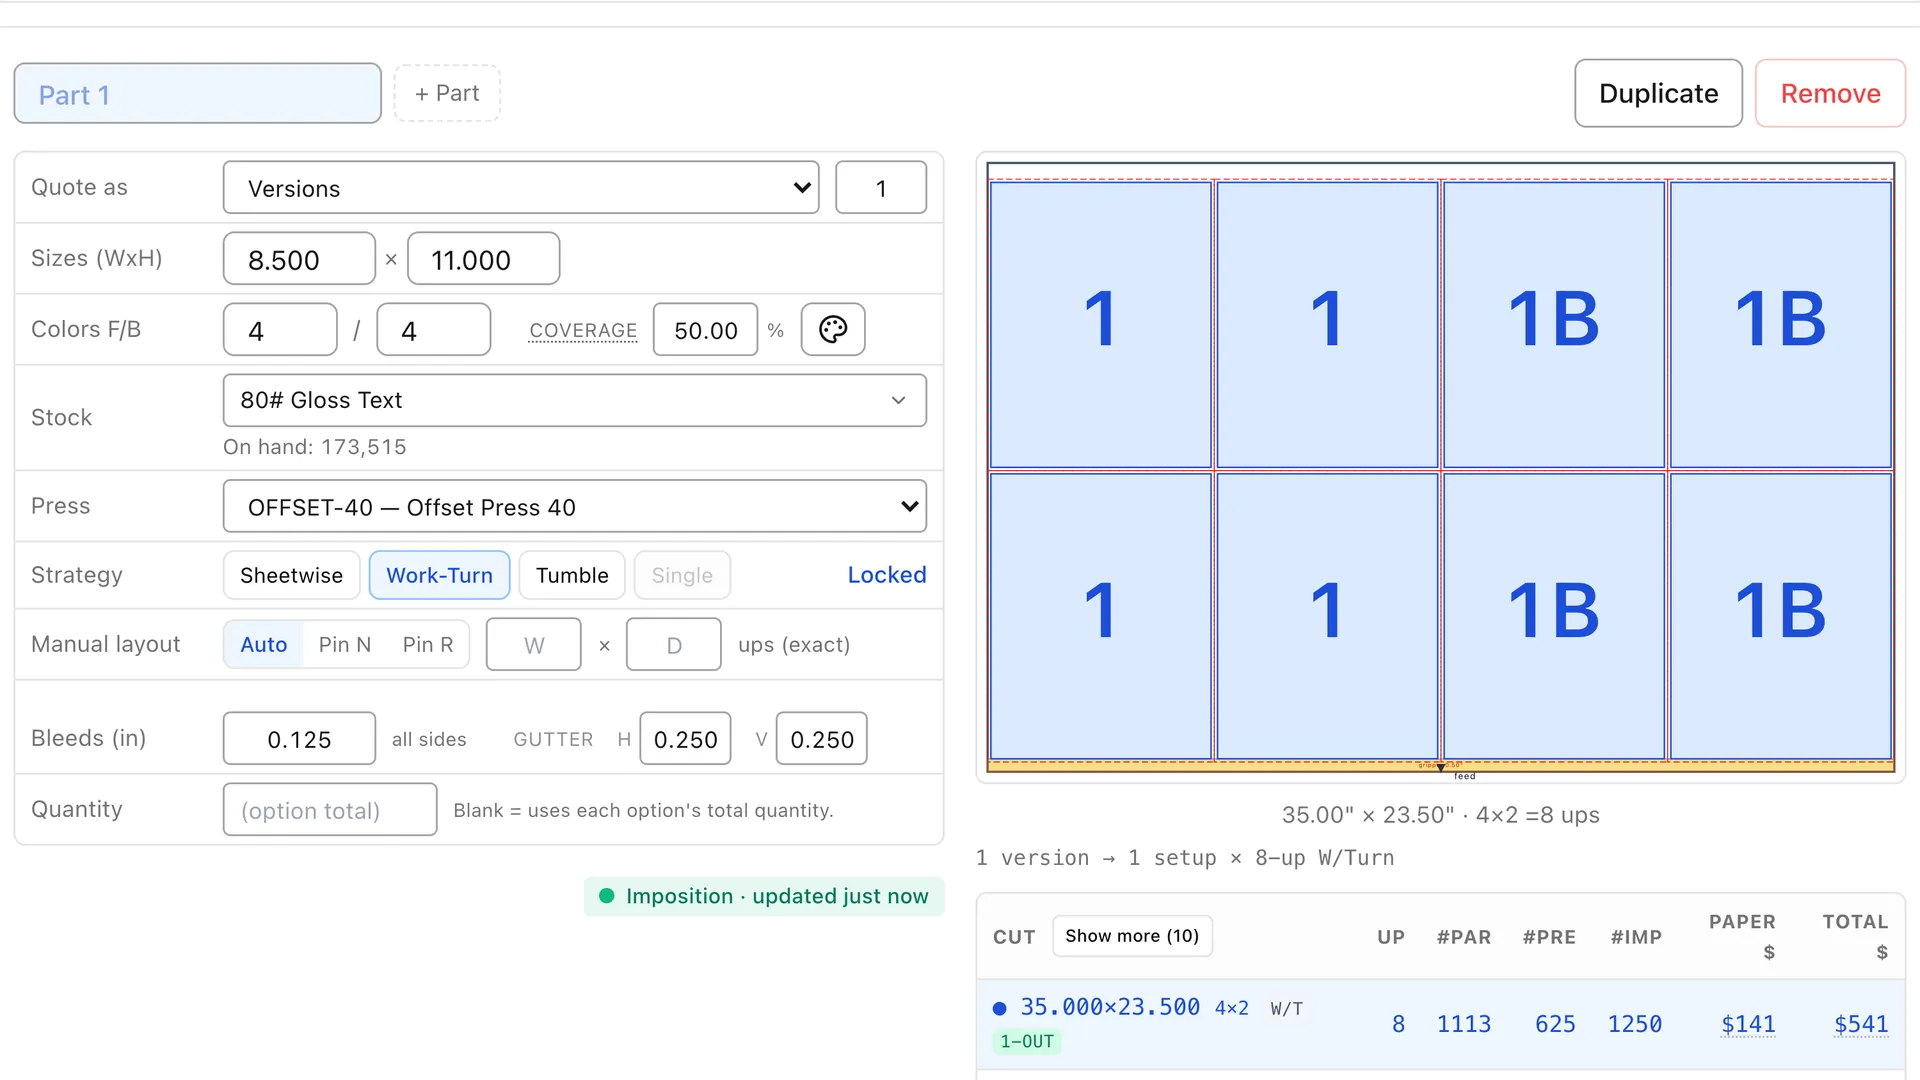Image resolution: width=1920 pixels, height=1080 pixels.
Task: Choose Pin N layout mode
Action: click(x=345, y=645)
